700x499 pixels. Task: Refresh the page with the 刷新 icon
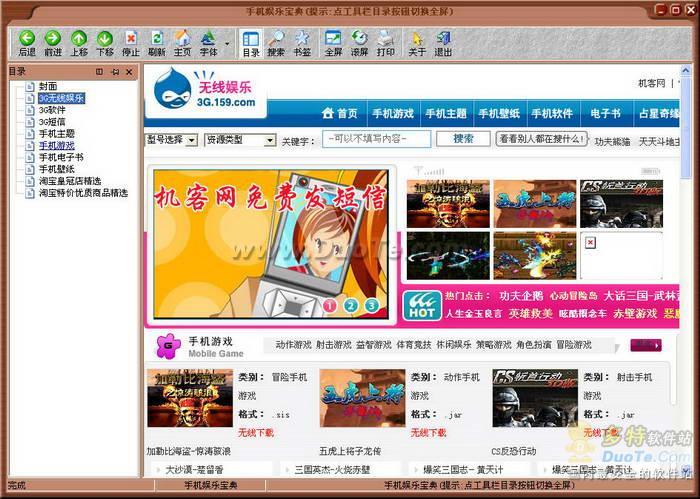point(157,38)
